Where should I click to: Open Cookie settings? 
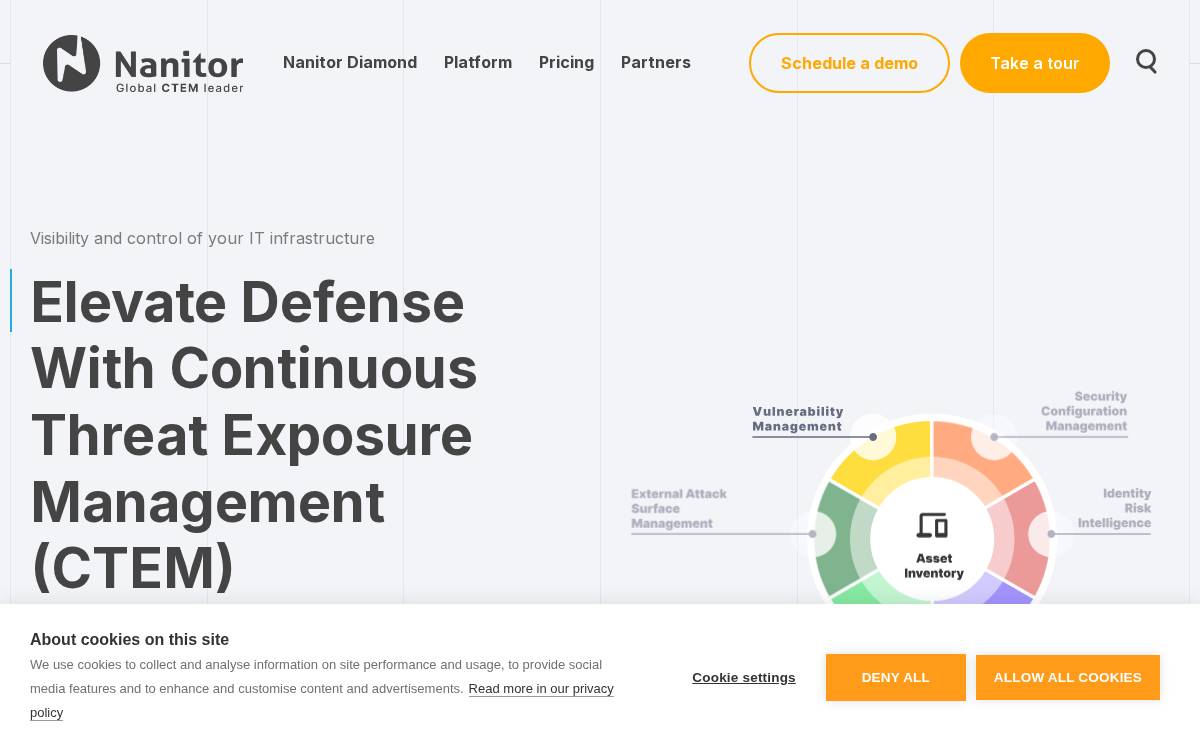point(744,678)
